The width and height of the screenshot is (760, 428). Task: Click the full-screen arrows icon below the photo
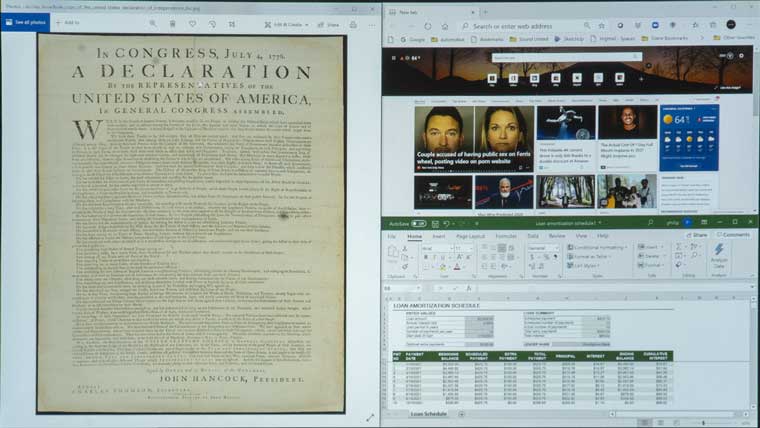370,417
